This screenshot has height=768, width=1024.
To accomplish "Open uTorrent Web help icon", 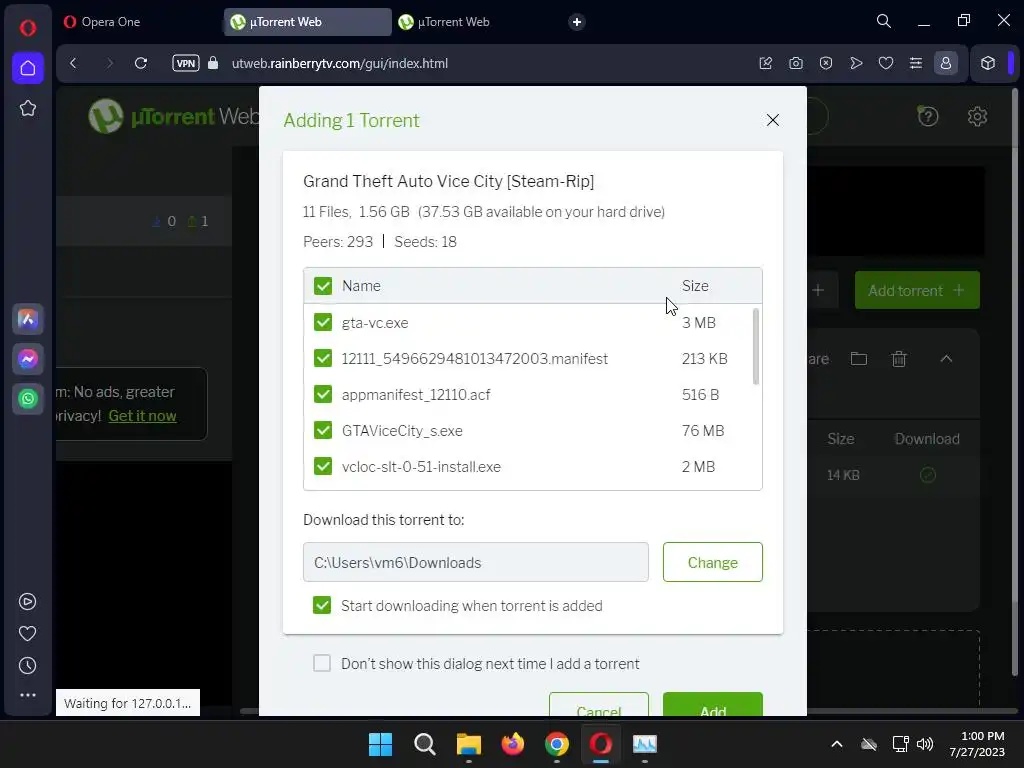I will click(x=928, y=116).
